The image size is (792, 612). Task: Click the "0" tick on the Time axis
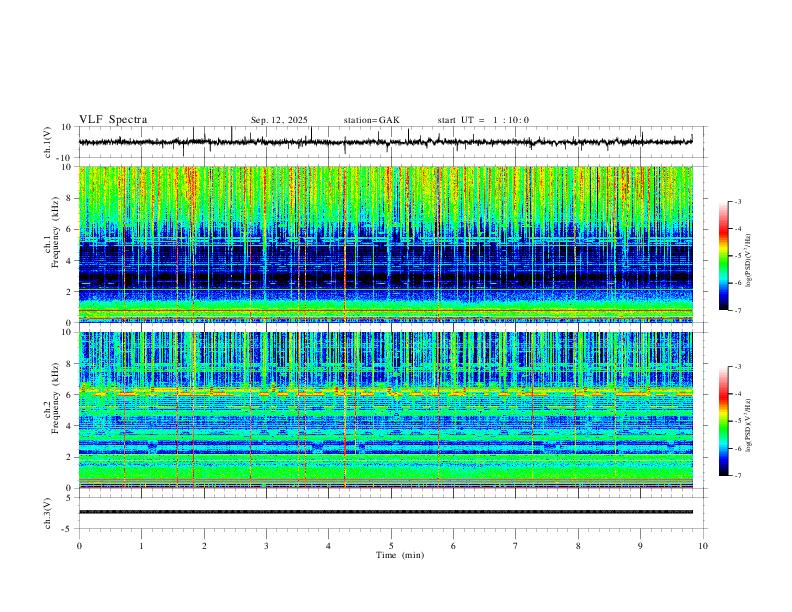(79, 546)
